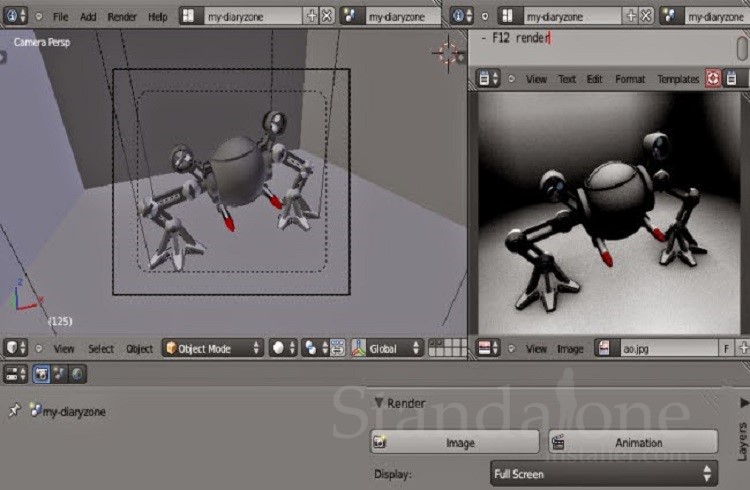750x490 pixels.
Task: Select the Render properties camera tab
Action: (41, 374)
